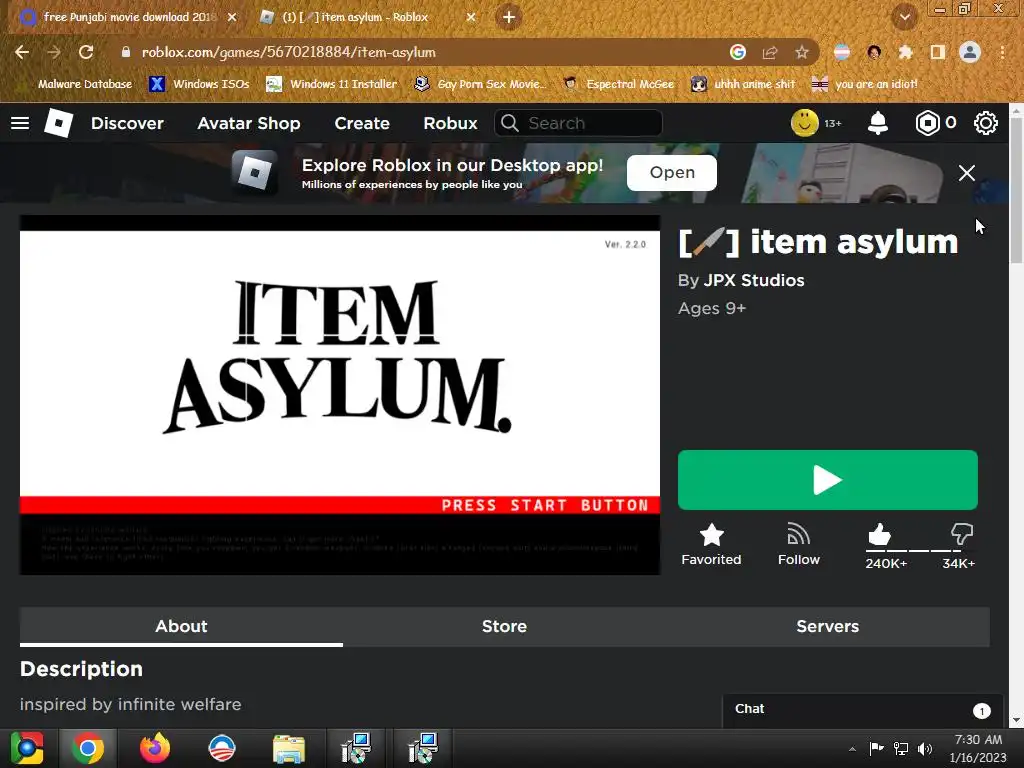Click the volume speaker tray icon
The image size is (1024, 768).
pyautogui.click(x=925, y=748)
